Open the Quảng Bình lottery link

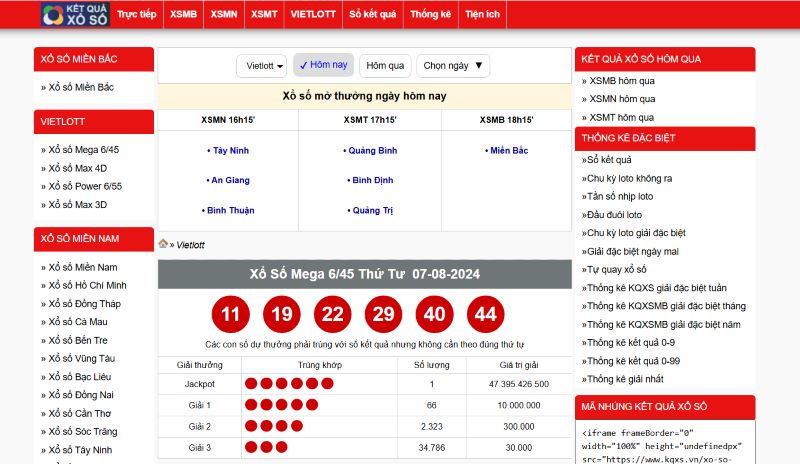370,150
